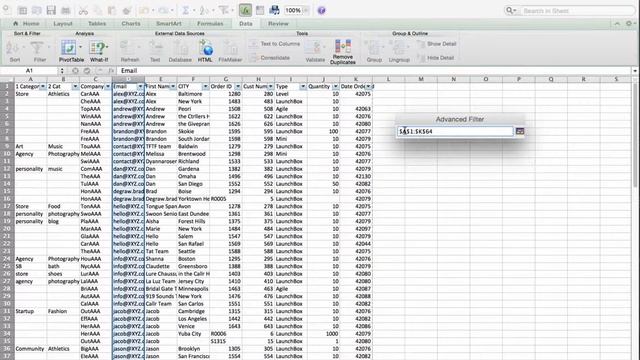
Task: Collapse the ribbon with the chevron
Action: [617, 24]
